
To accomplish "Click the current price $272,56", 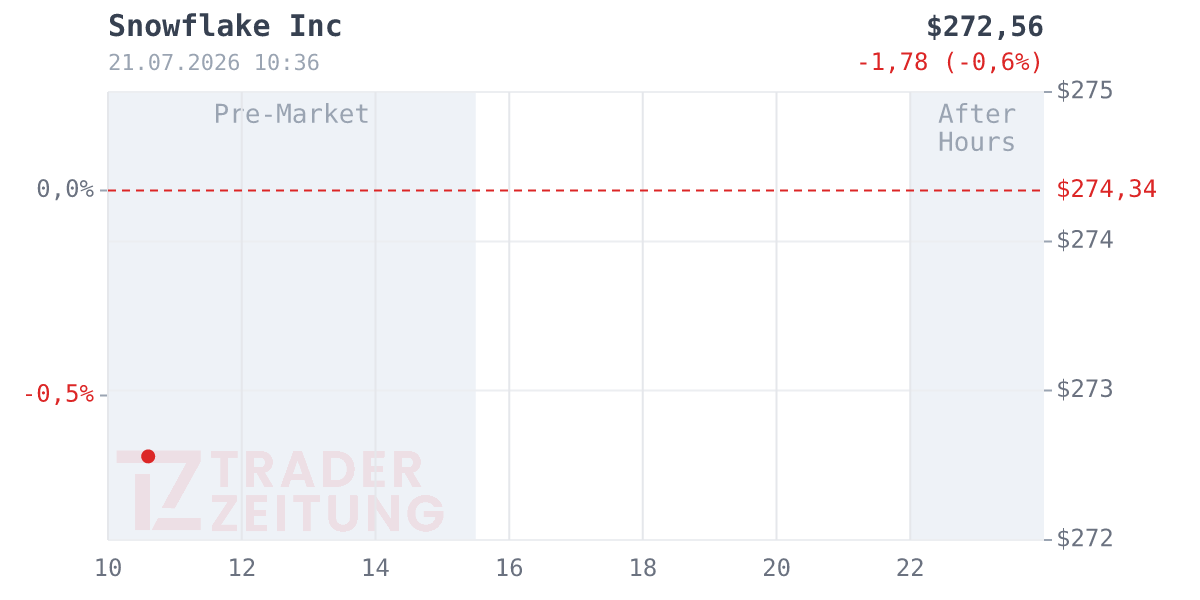I will 985,27.
